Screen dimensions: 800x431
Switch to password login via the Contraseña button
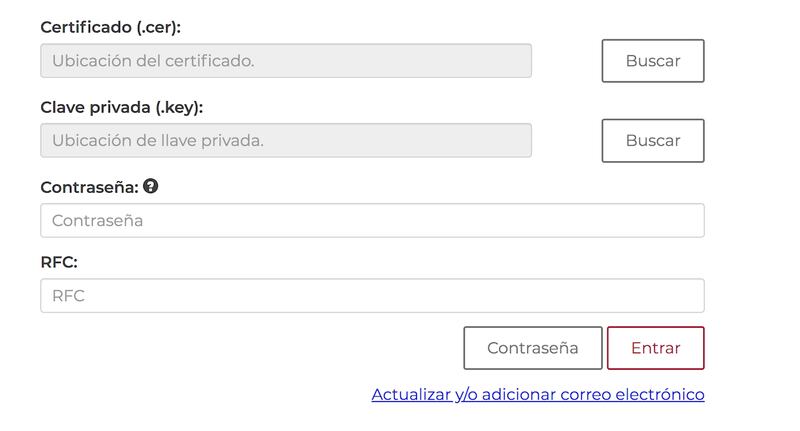(532, 348)
